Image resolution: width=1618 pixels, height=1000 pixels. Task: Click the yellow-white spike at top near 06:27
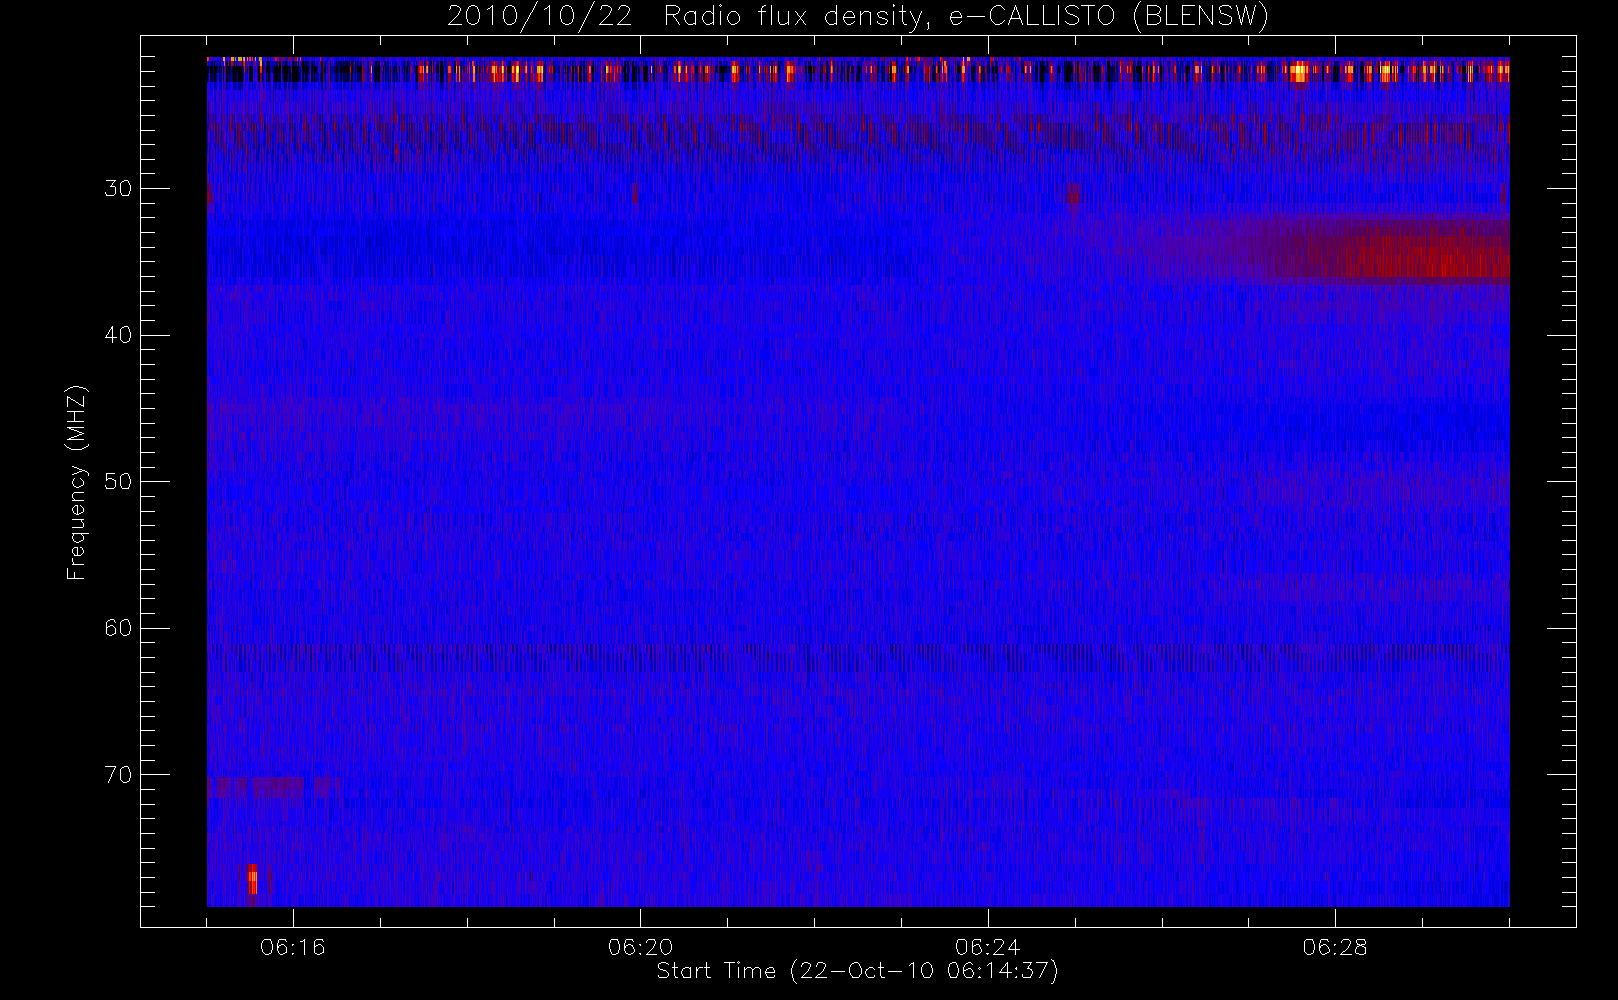[x=1298, y=72]
